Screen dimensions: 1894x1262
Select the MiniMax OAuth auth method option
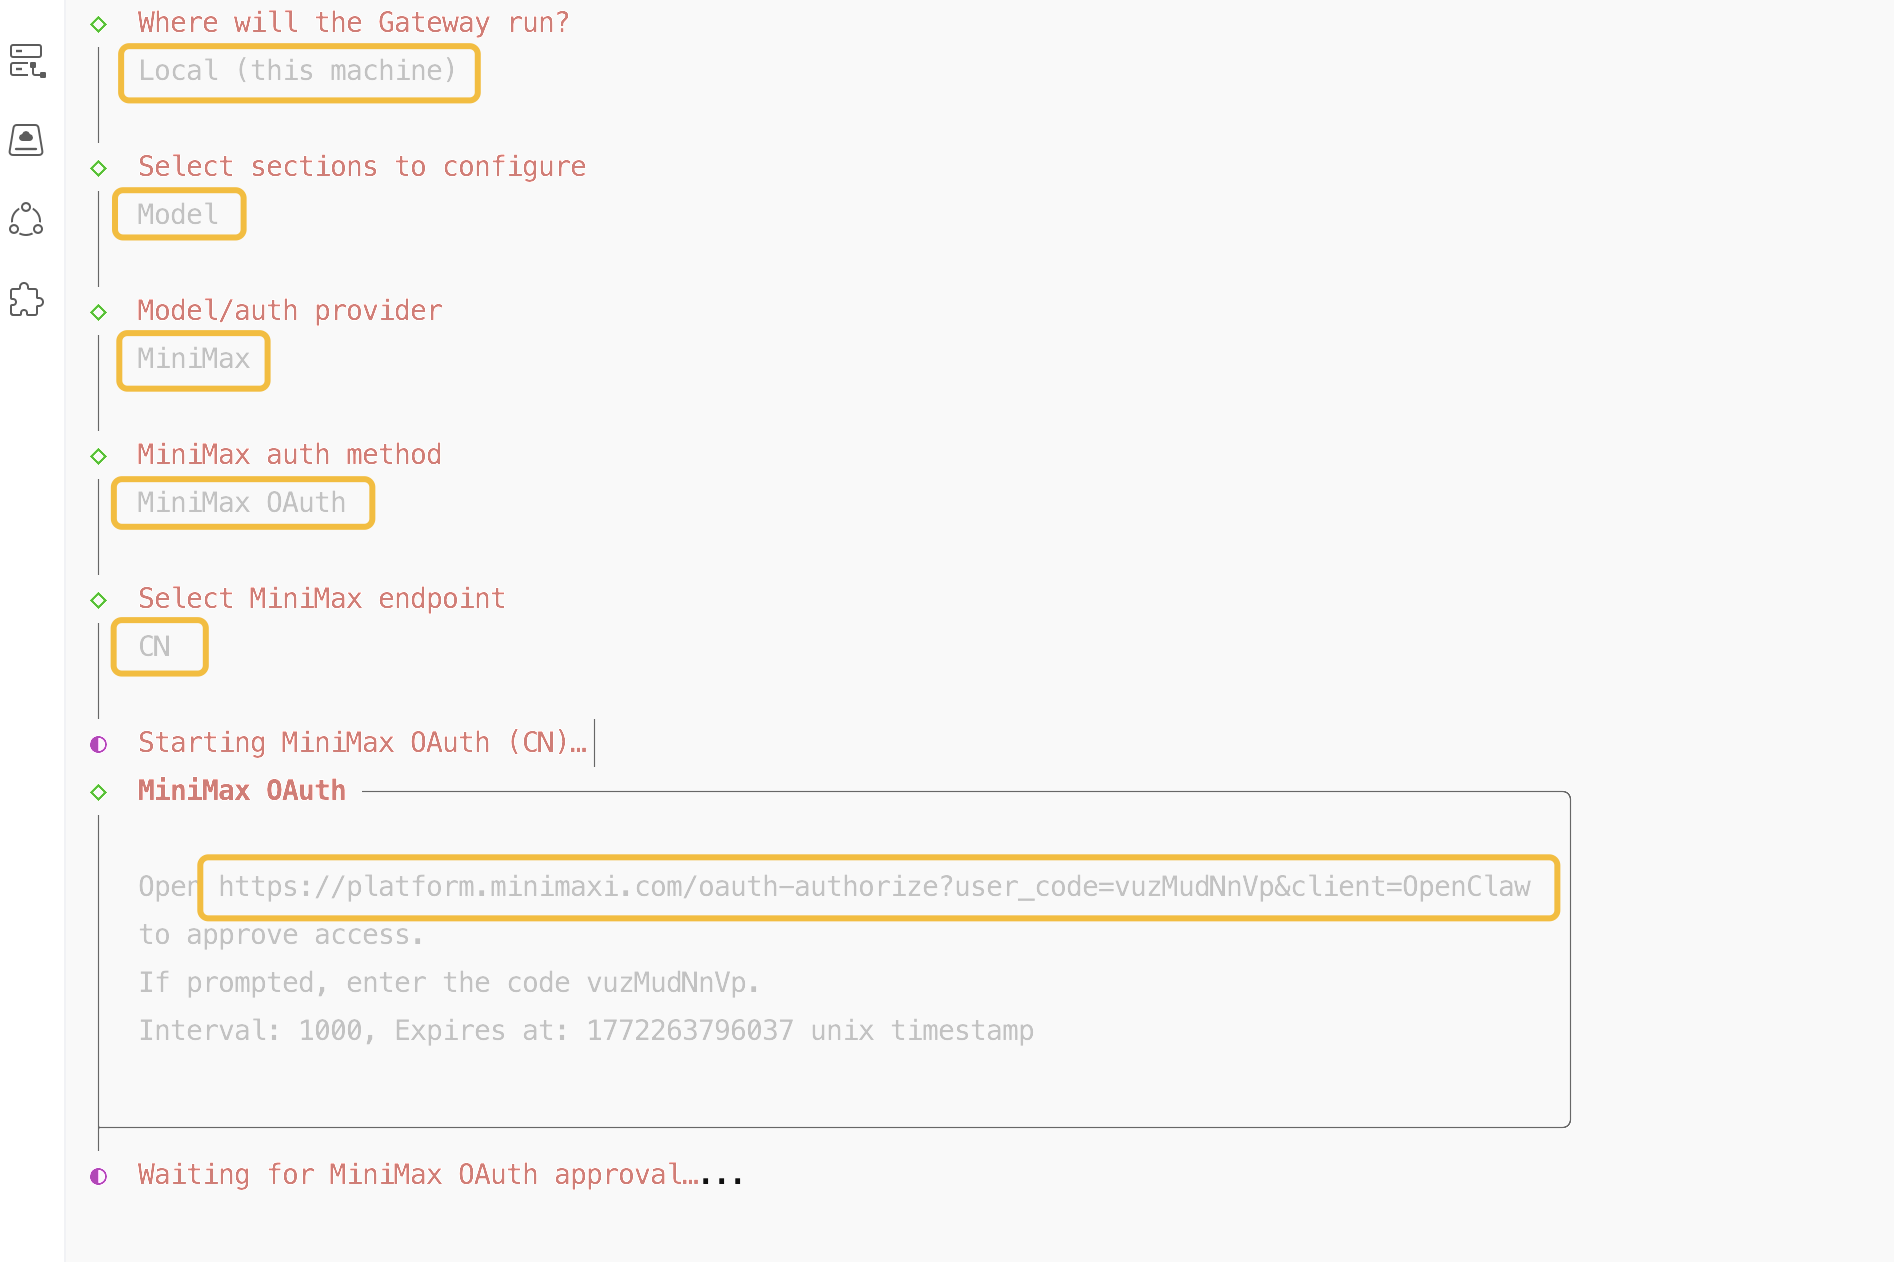click(242, 503)
